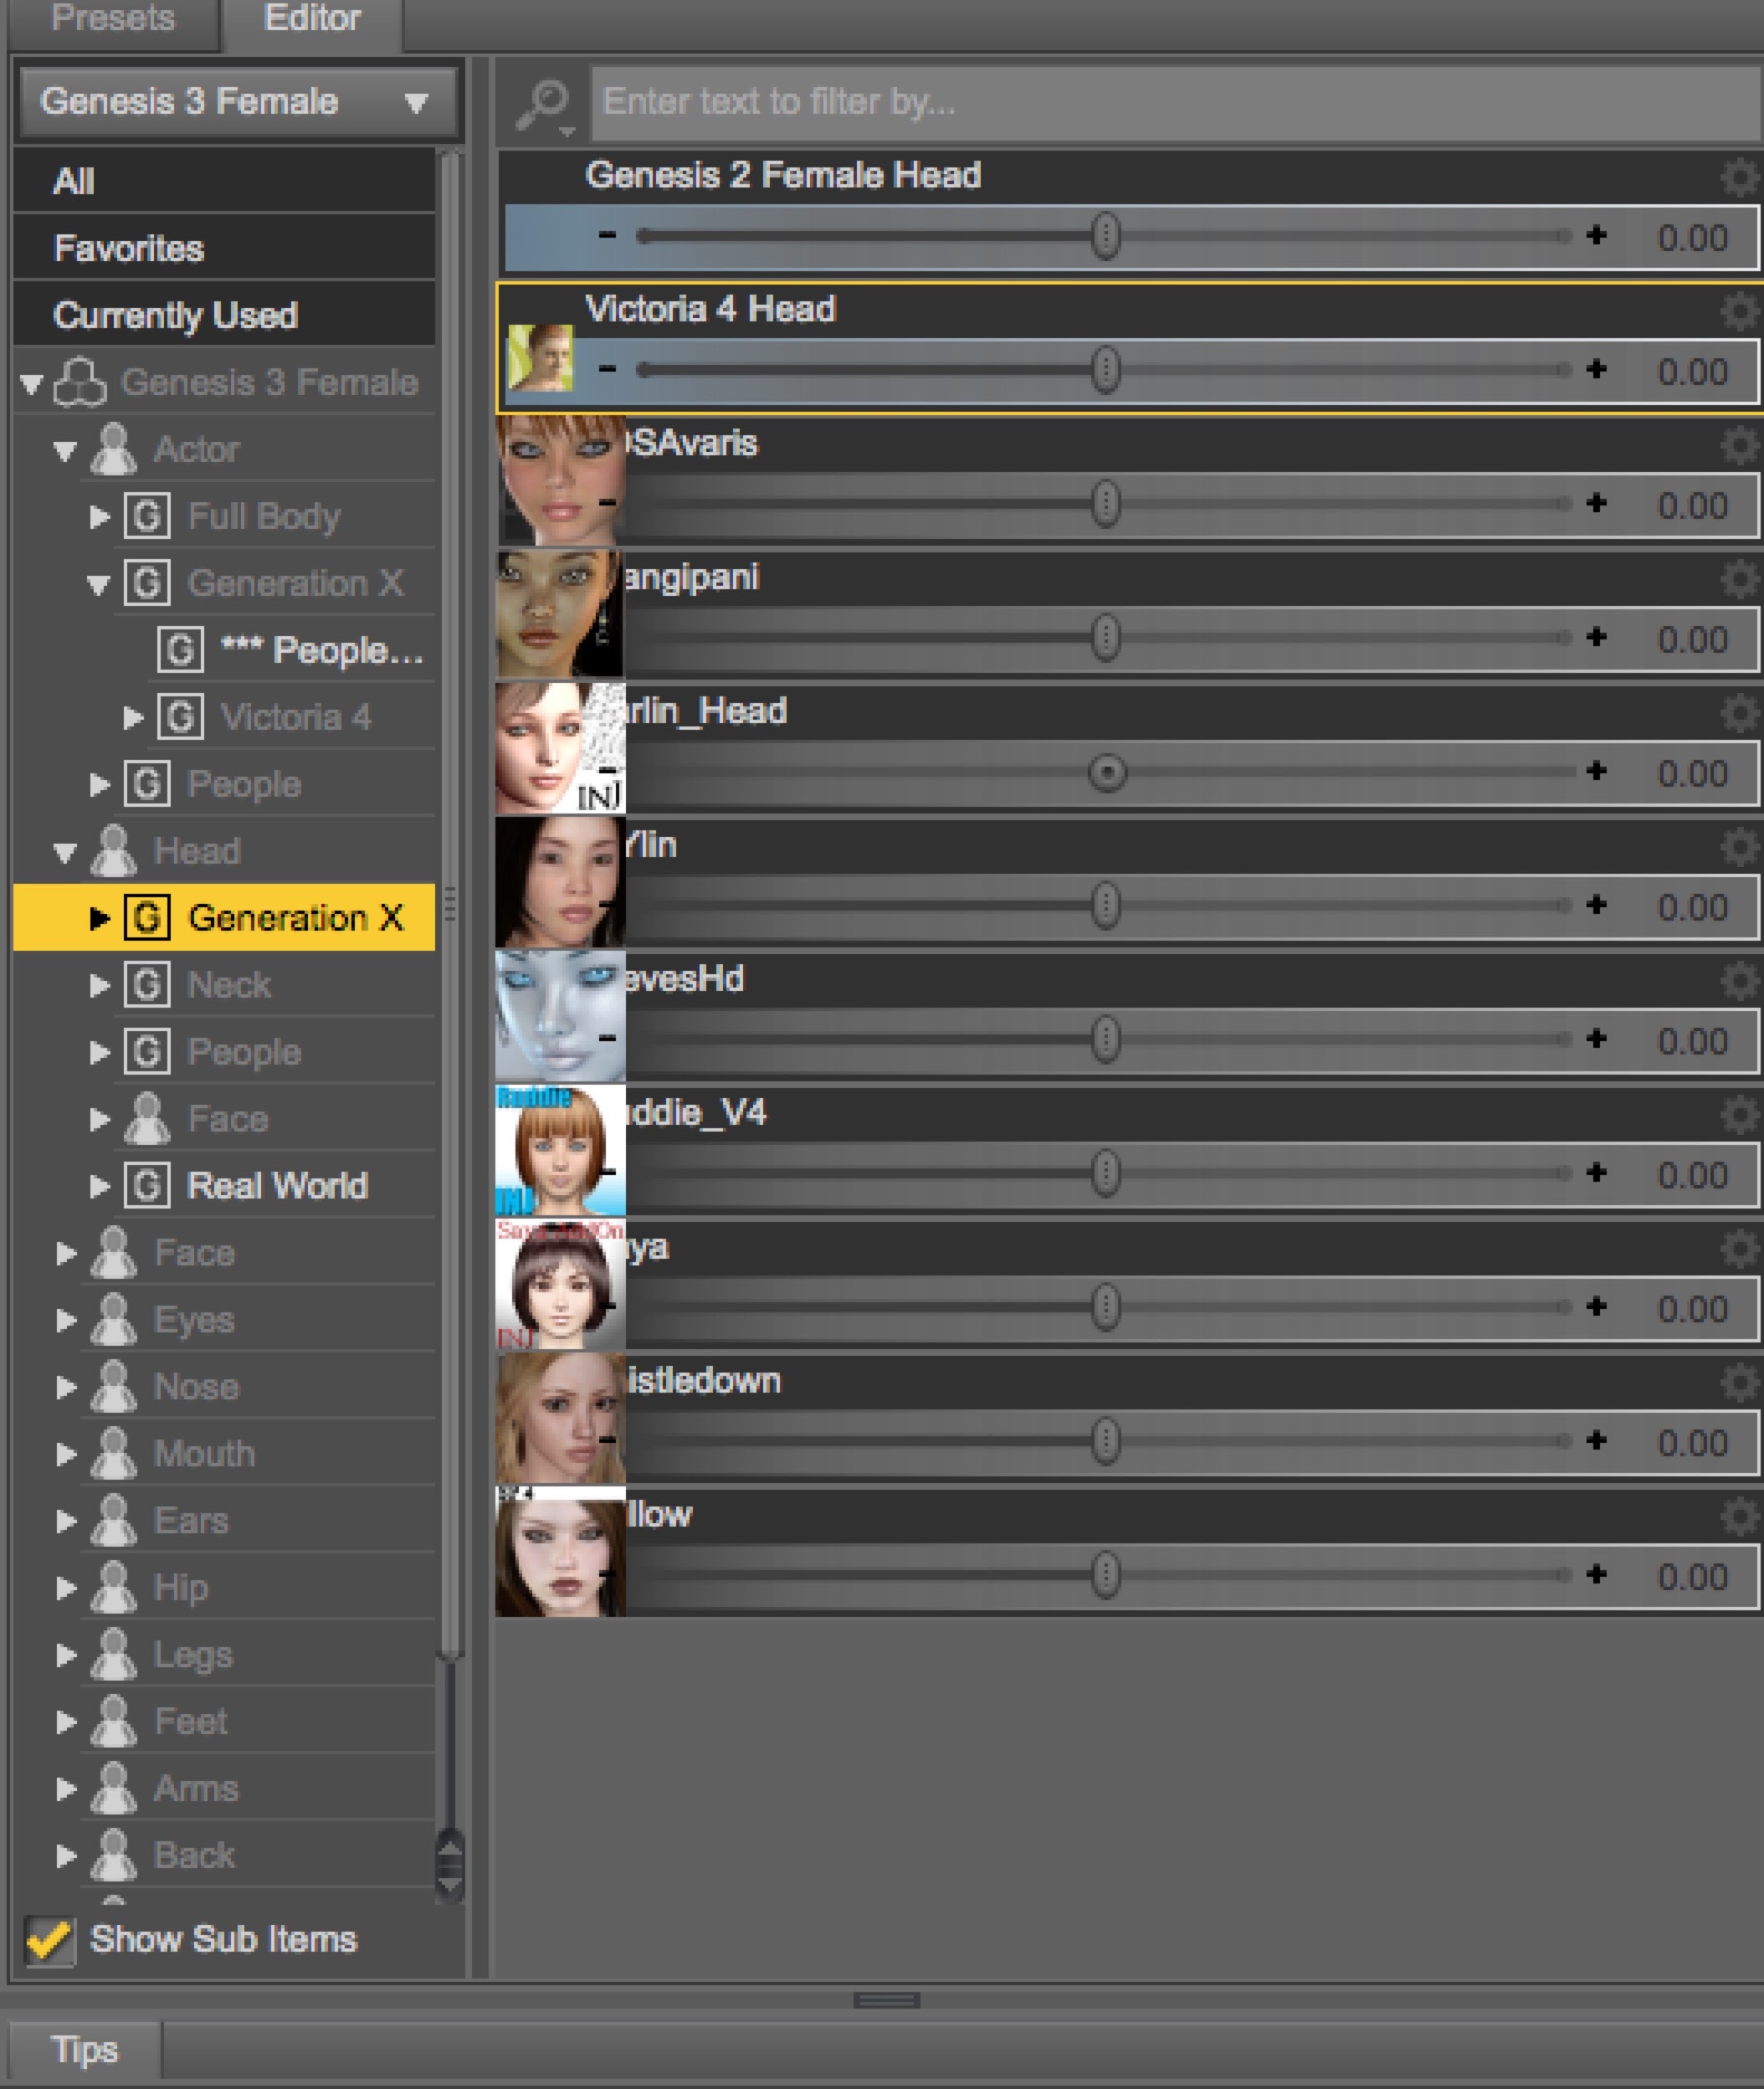Select the Currently Used filter

click(x=176, y=316)
